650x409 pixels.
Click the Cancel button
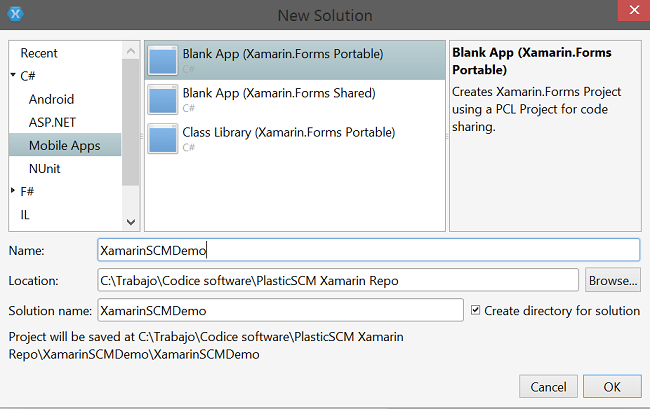[548, 387]
